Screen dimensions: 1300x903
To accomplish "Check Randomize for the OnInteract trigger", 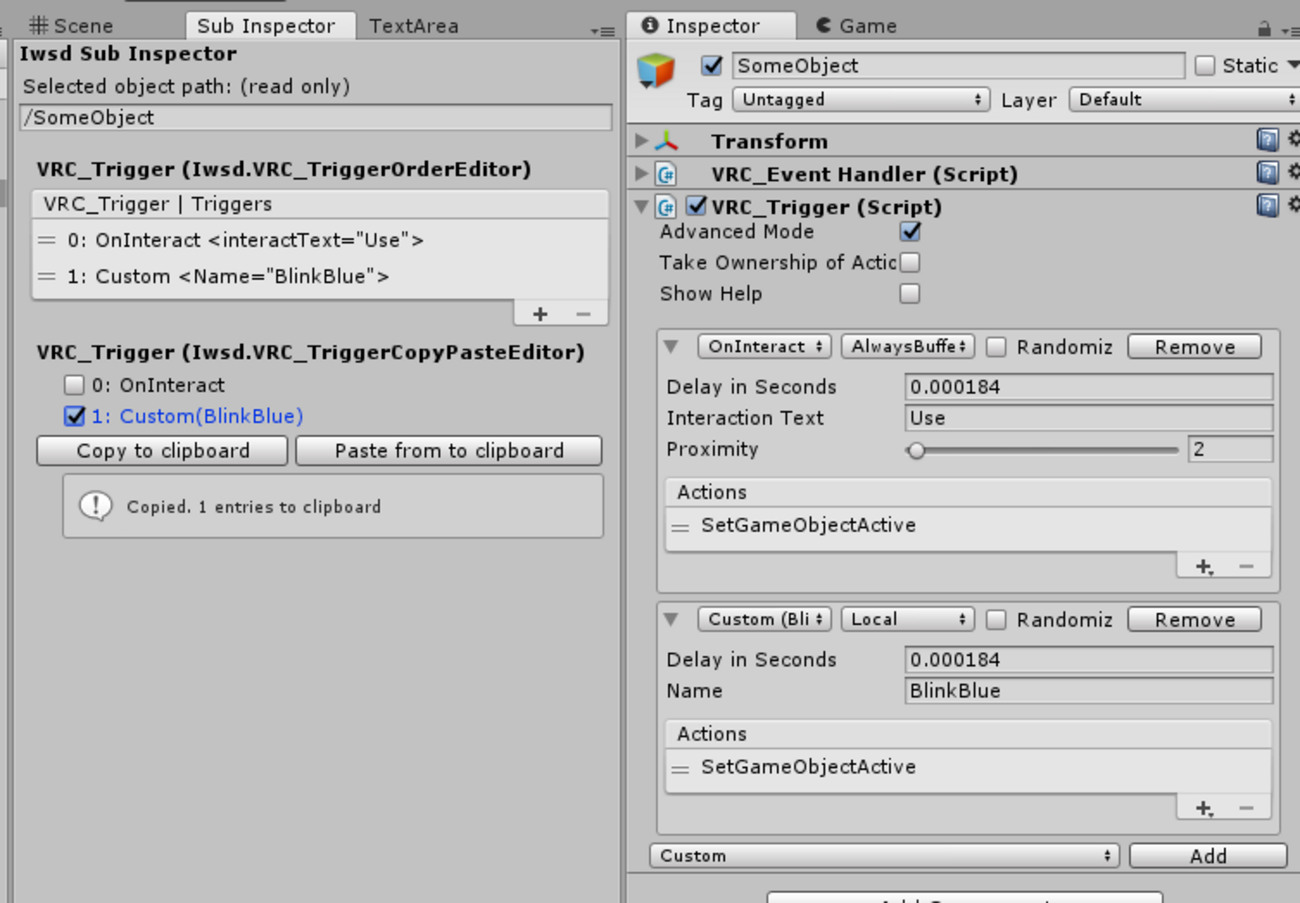I will pyautogui.click(x=996, y=347).
